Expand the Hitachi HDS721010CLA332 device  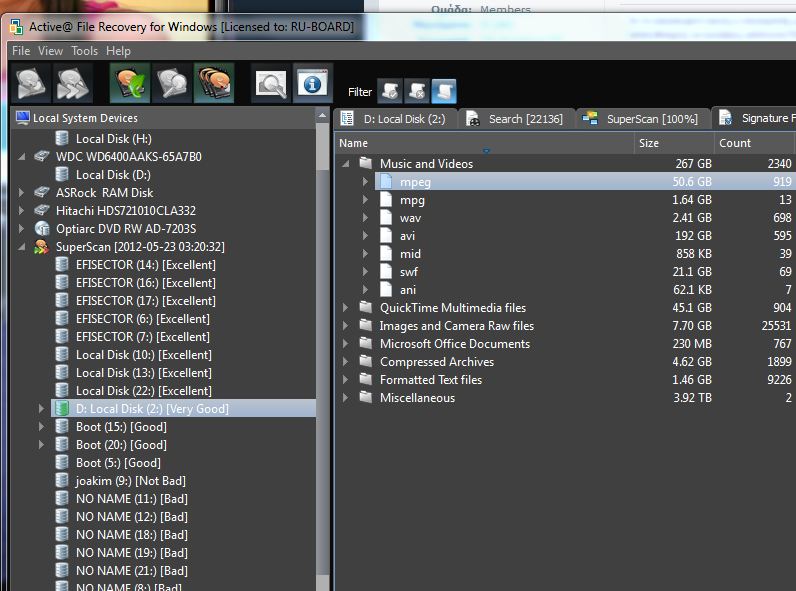pos(21,211)
